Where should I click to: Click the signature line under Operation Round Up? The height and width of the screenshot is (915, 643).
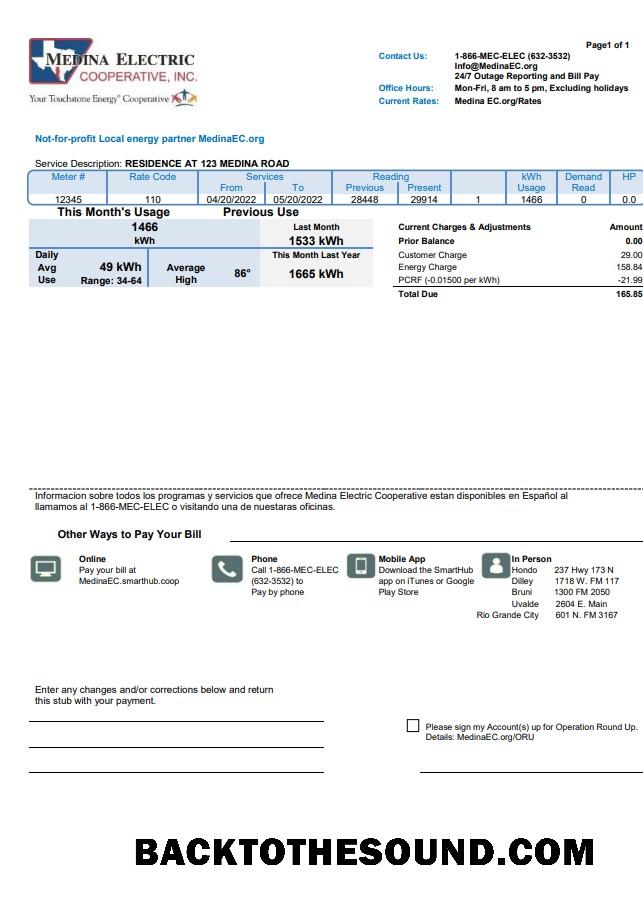(x=531, y=772)
